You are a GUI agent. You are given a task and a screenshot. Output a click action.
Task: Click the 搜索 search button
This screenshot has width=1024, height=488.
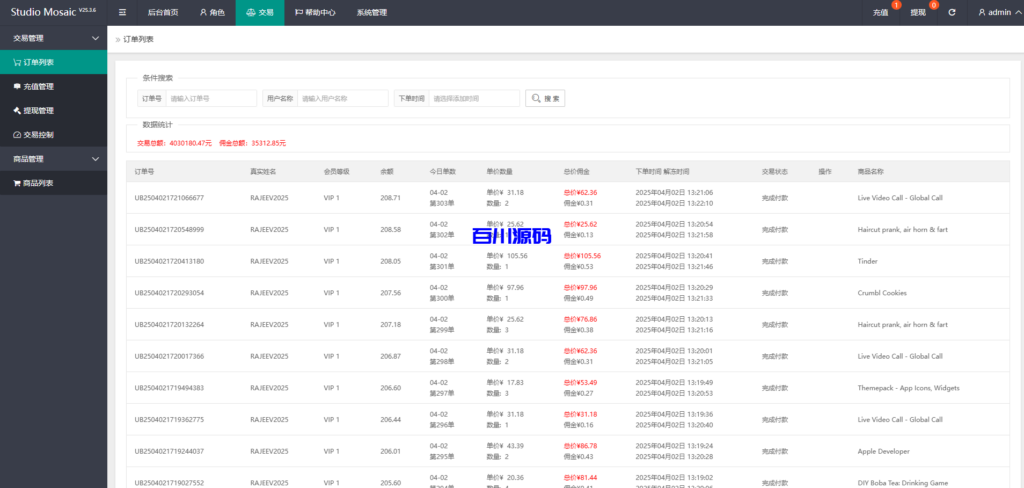(x=545, y=98)
